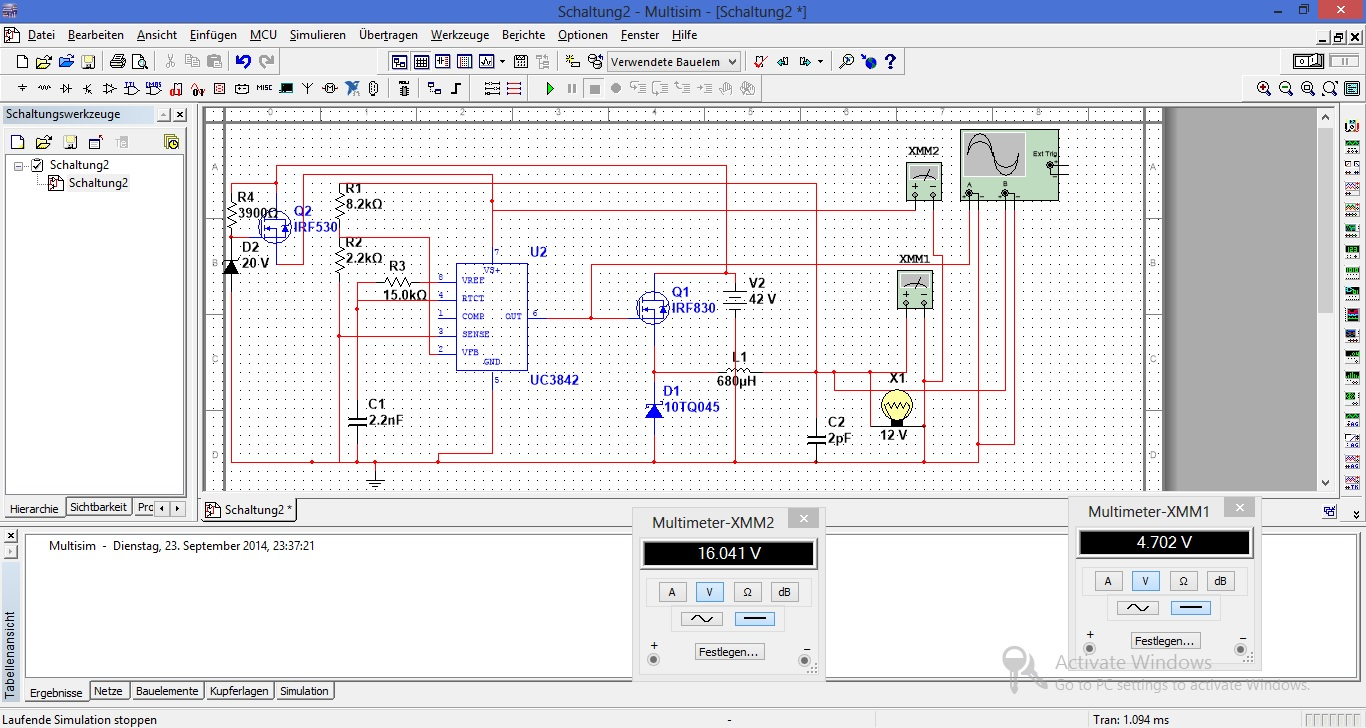Click the Zoom In magnifier icon

[1264, 88]
